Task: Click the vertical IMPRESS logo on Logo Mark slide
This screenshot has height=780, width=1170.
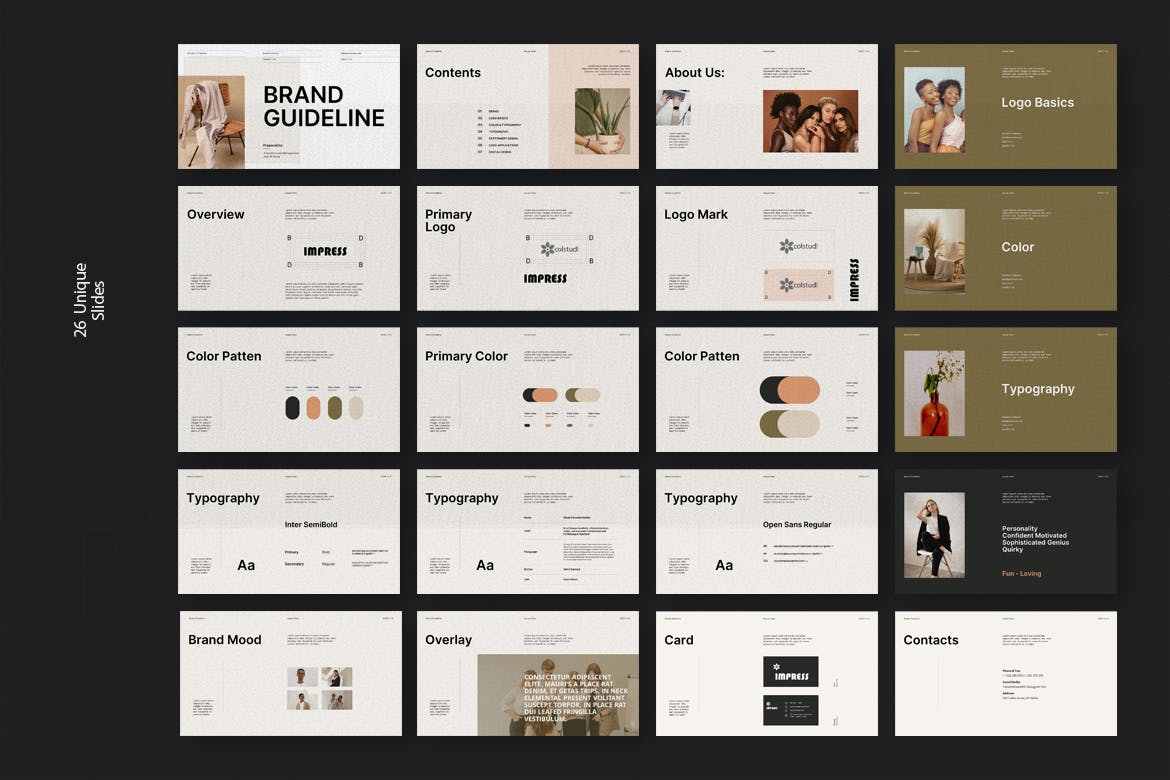Action: [853, 280]
